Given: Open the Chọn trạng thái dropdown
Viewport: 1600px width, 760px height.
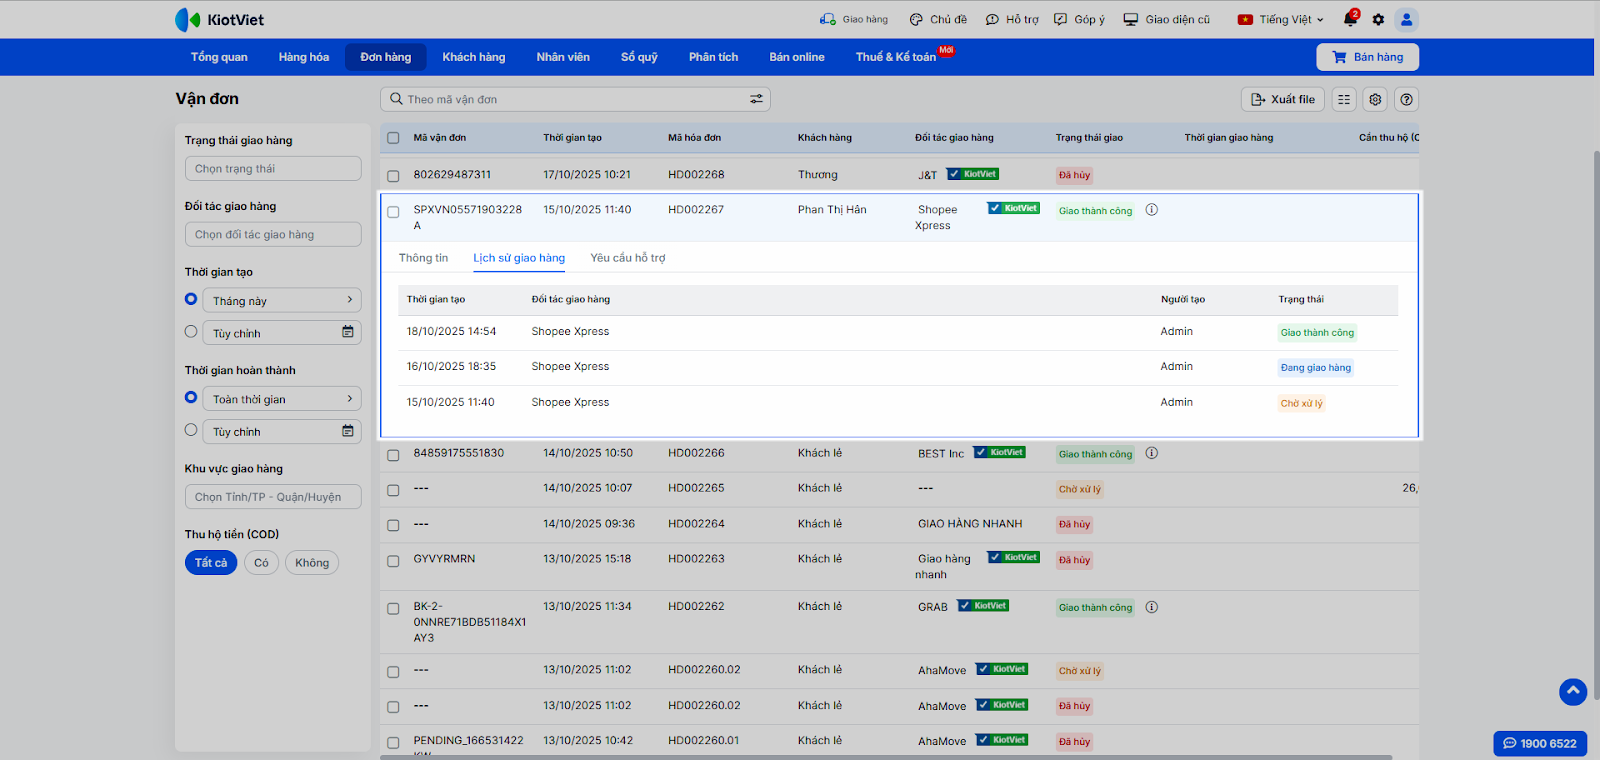Looking at the screenshot, I should pyautogui.click(x=272, y=169).
